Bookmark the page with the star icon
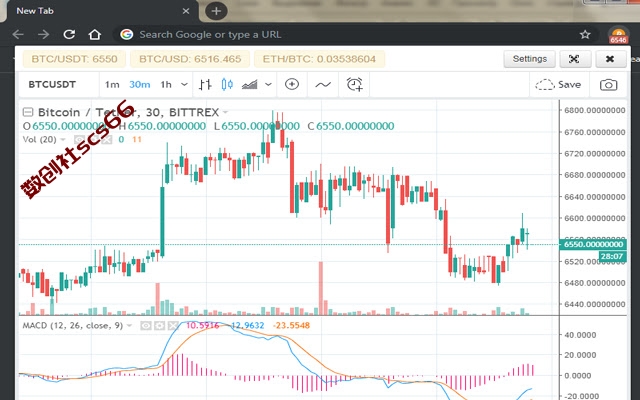 pos(585,35)
